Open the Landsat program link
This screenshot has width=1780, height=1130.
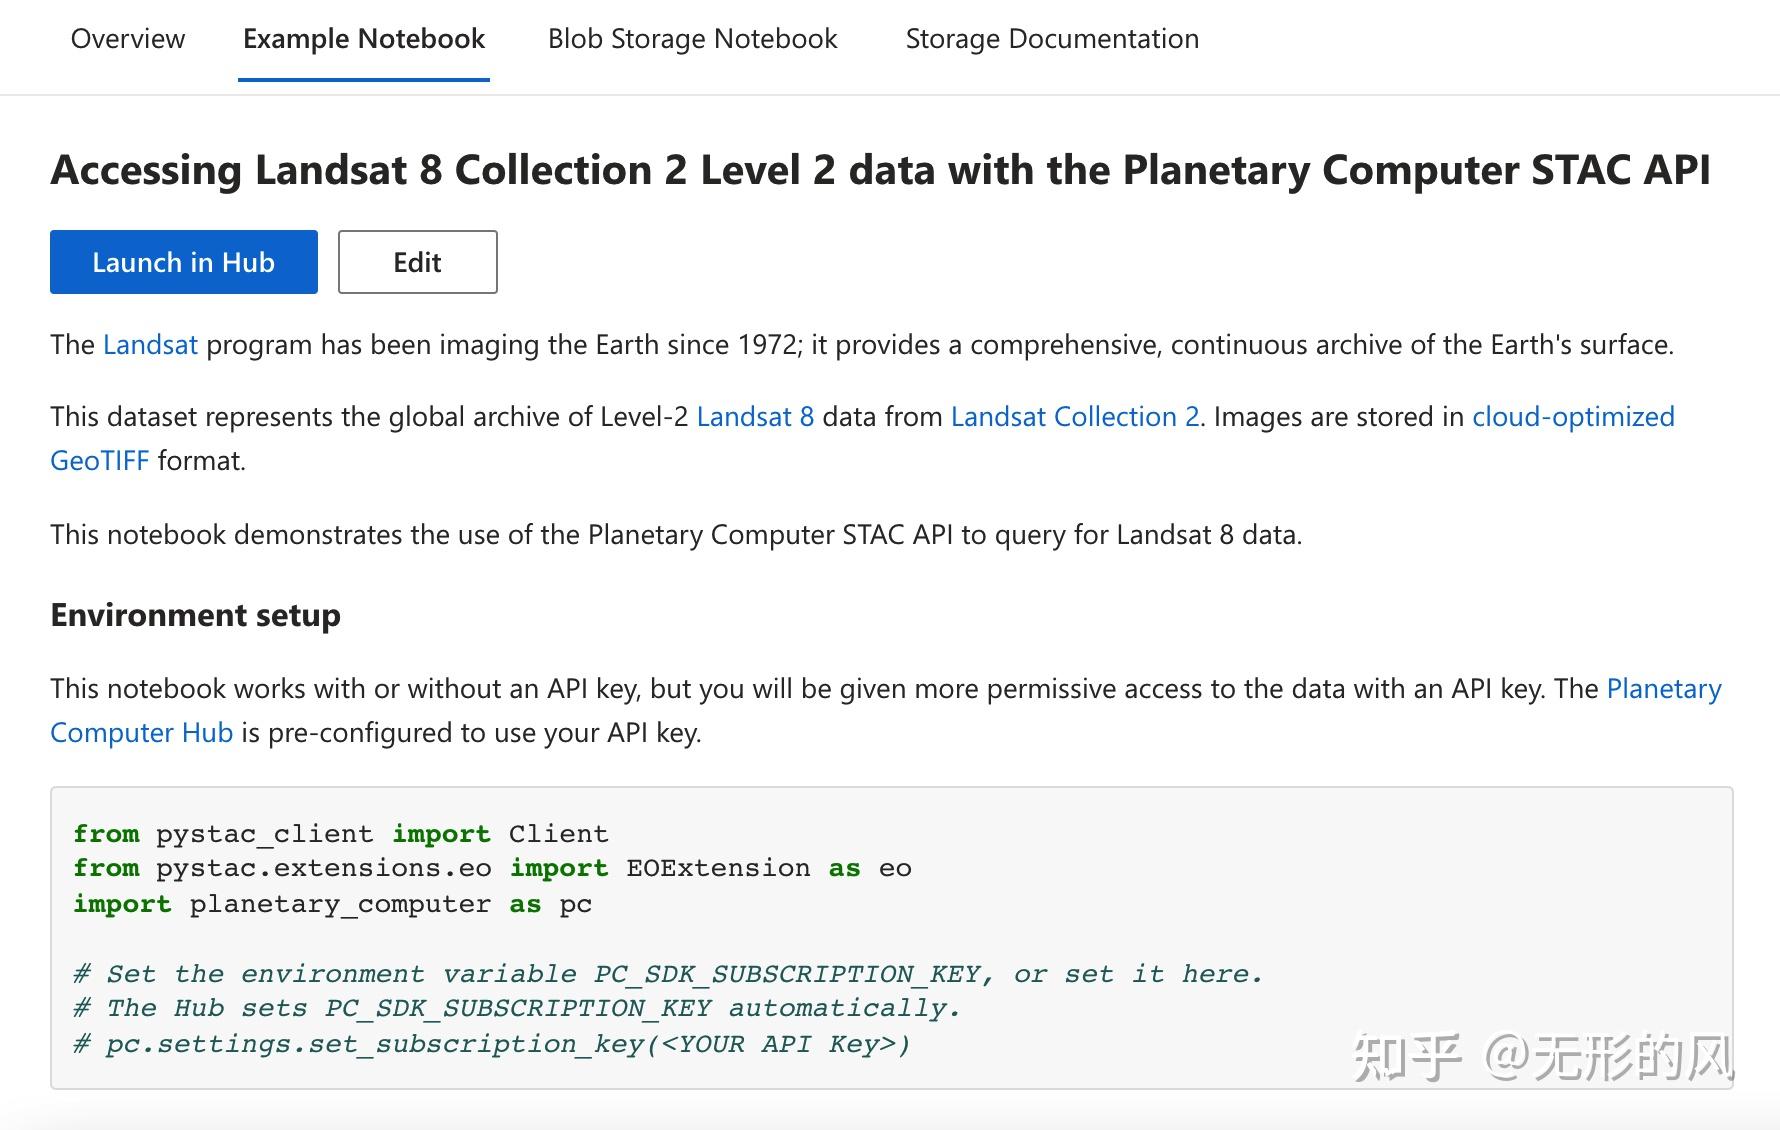pos(150,344)
